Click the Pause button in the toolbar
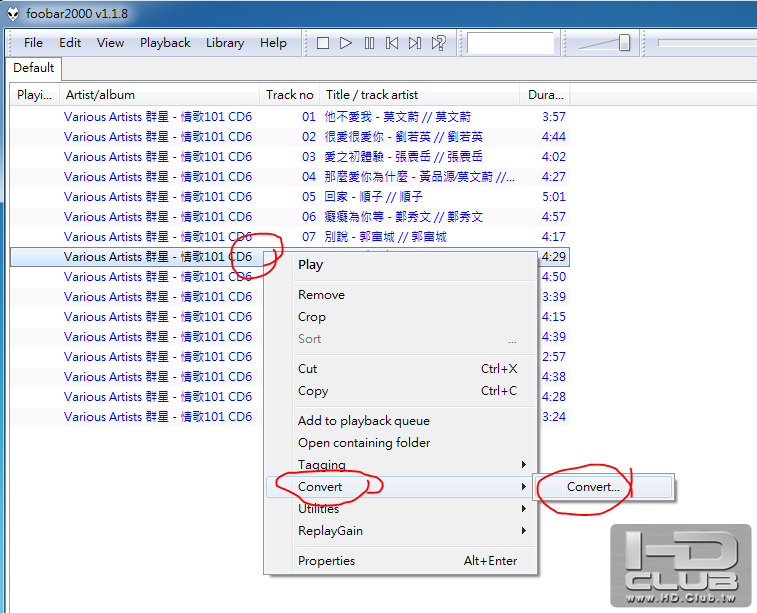 tap(369, 43)
